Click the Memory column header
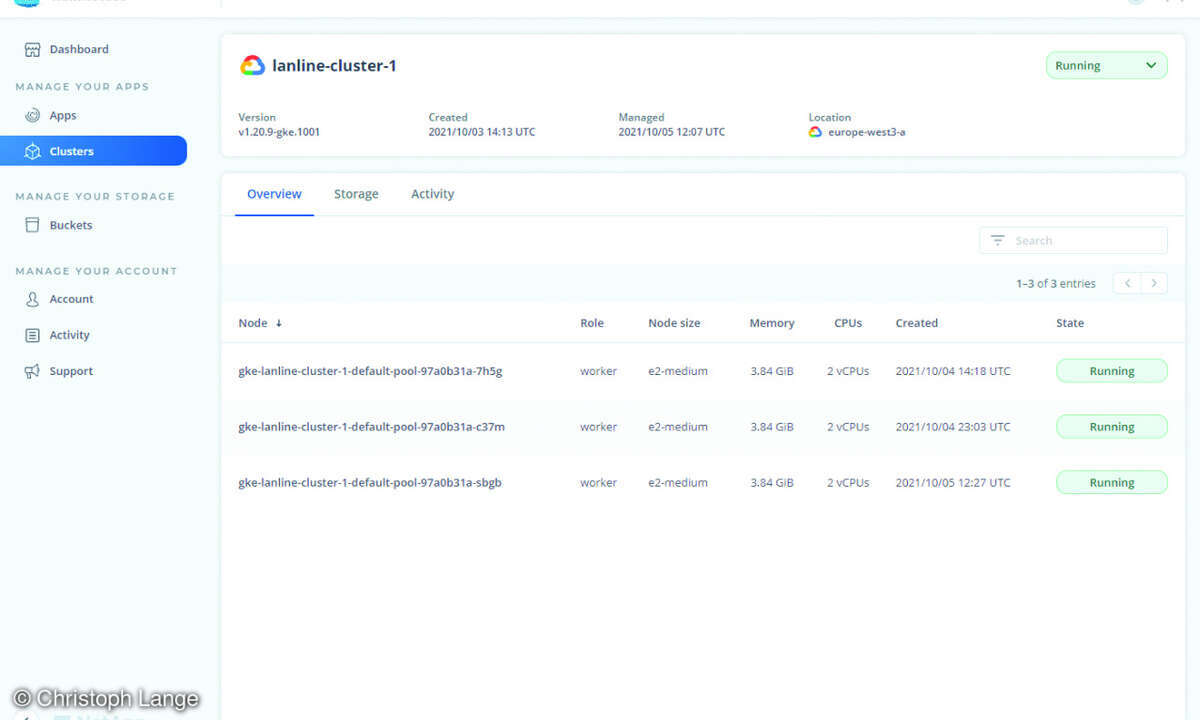Image resolution: width=1200 pixels, height=720 pixels. (772, 323)
